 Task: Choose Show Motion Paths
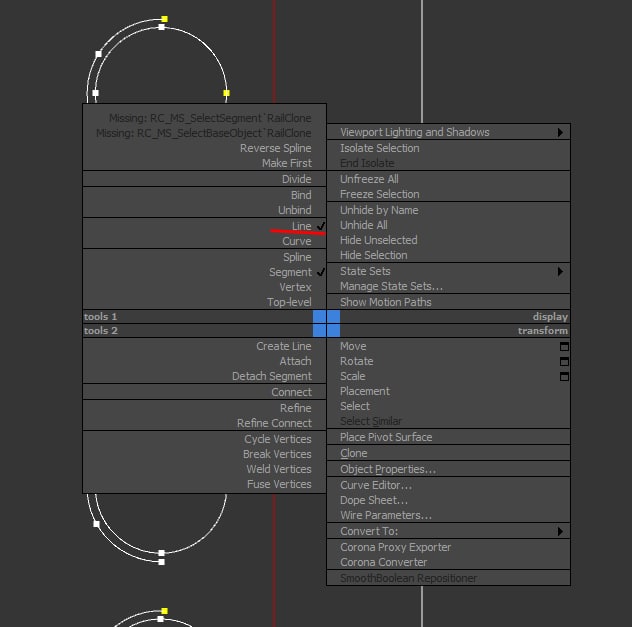386,302
